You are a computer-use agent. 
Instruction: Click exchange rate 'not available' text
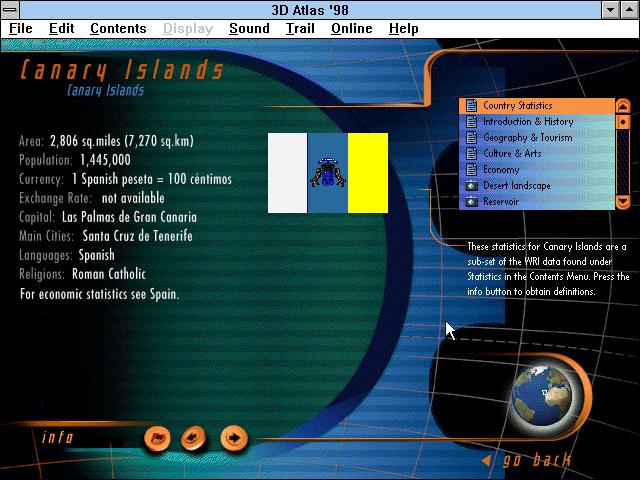(133, 198)
